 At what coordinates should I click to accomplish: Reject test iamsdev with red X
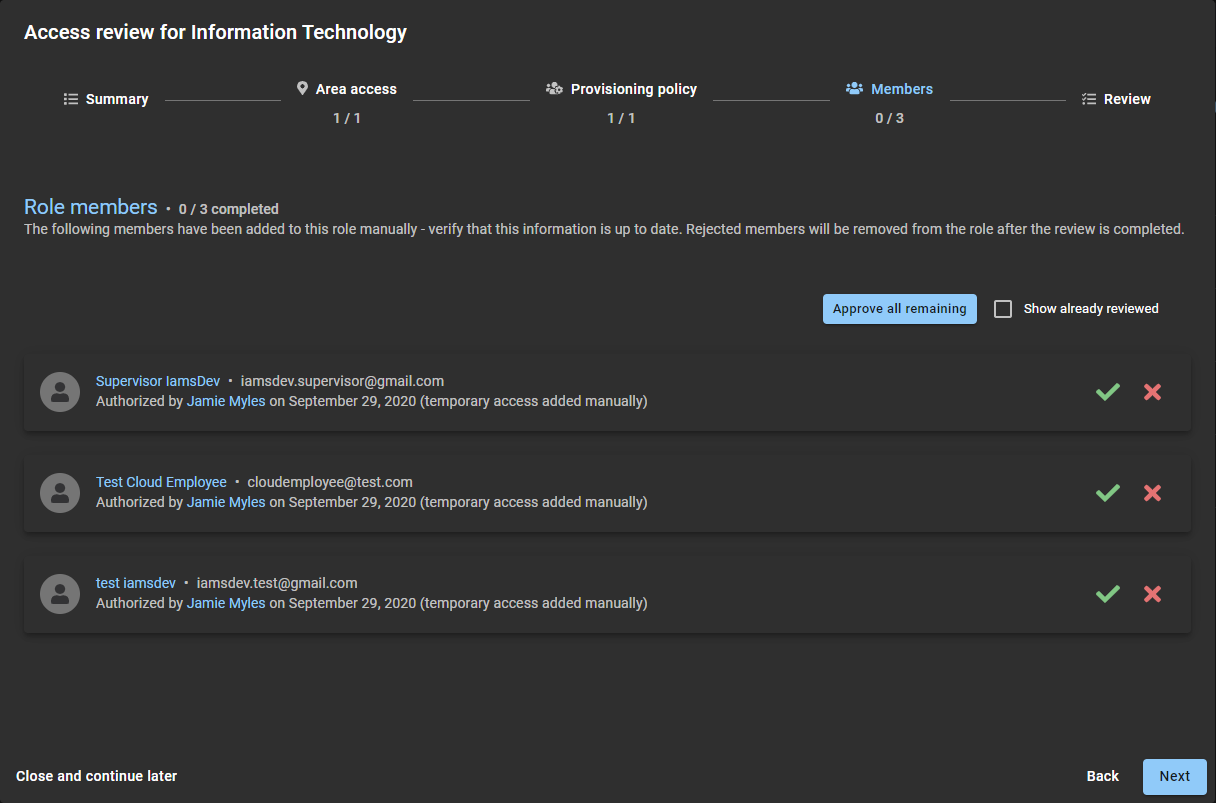pos(1152,594)
